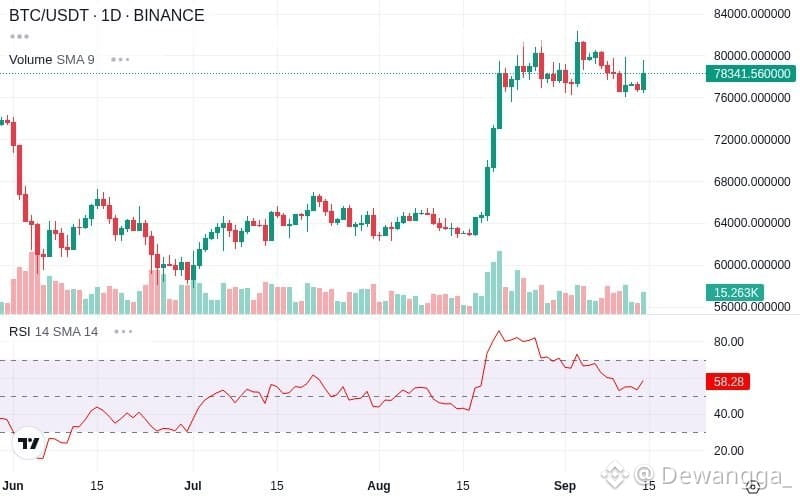Image resolution: width=800 pixels, height=500 pixels.
Task: Click the 80.00 level on the RSI scale
Action: 729,342
